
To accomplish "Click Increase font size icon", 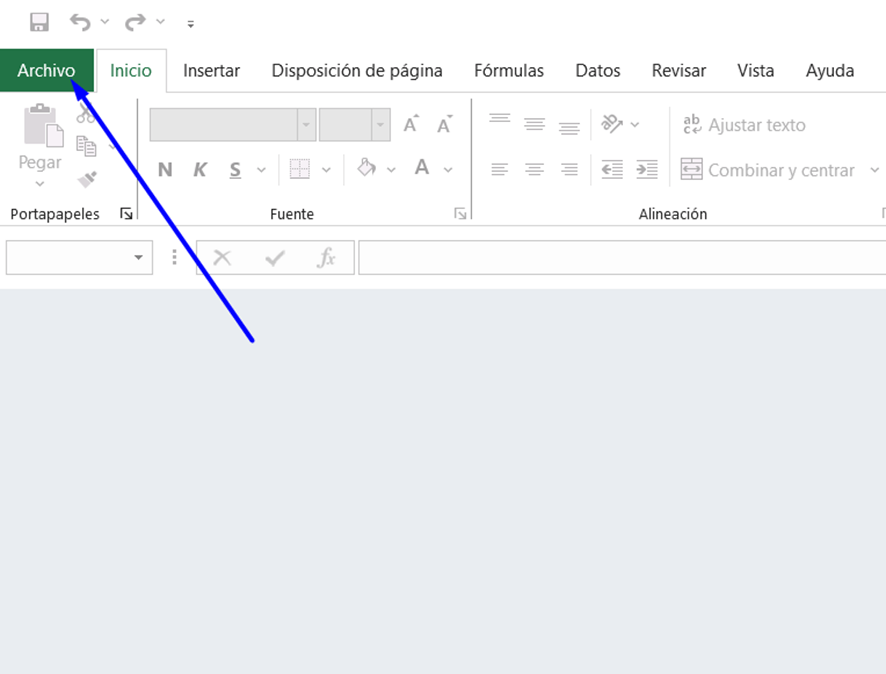I will click(x=411, y=124).
